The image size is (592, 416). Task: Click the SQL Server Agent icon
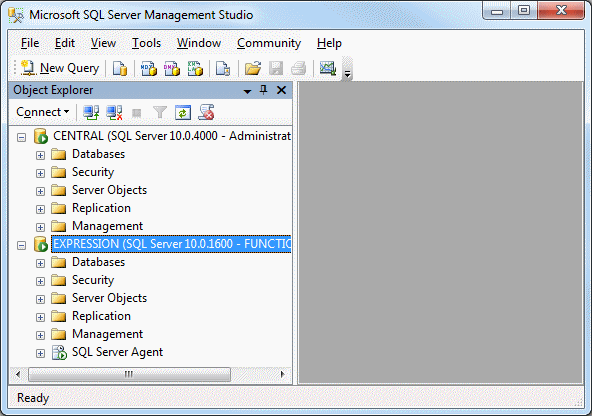[x=59, y=353]
